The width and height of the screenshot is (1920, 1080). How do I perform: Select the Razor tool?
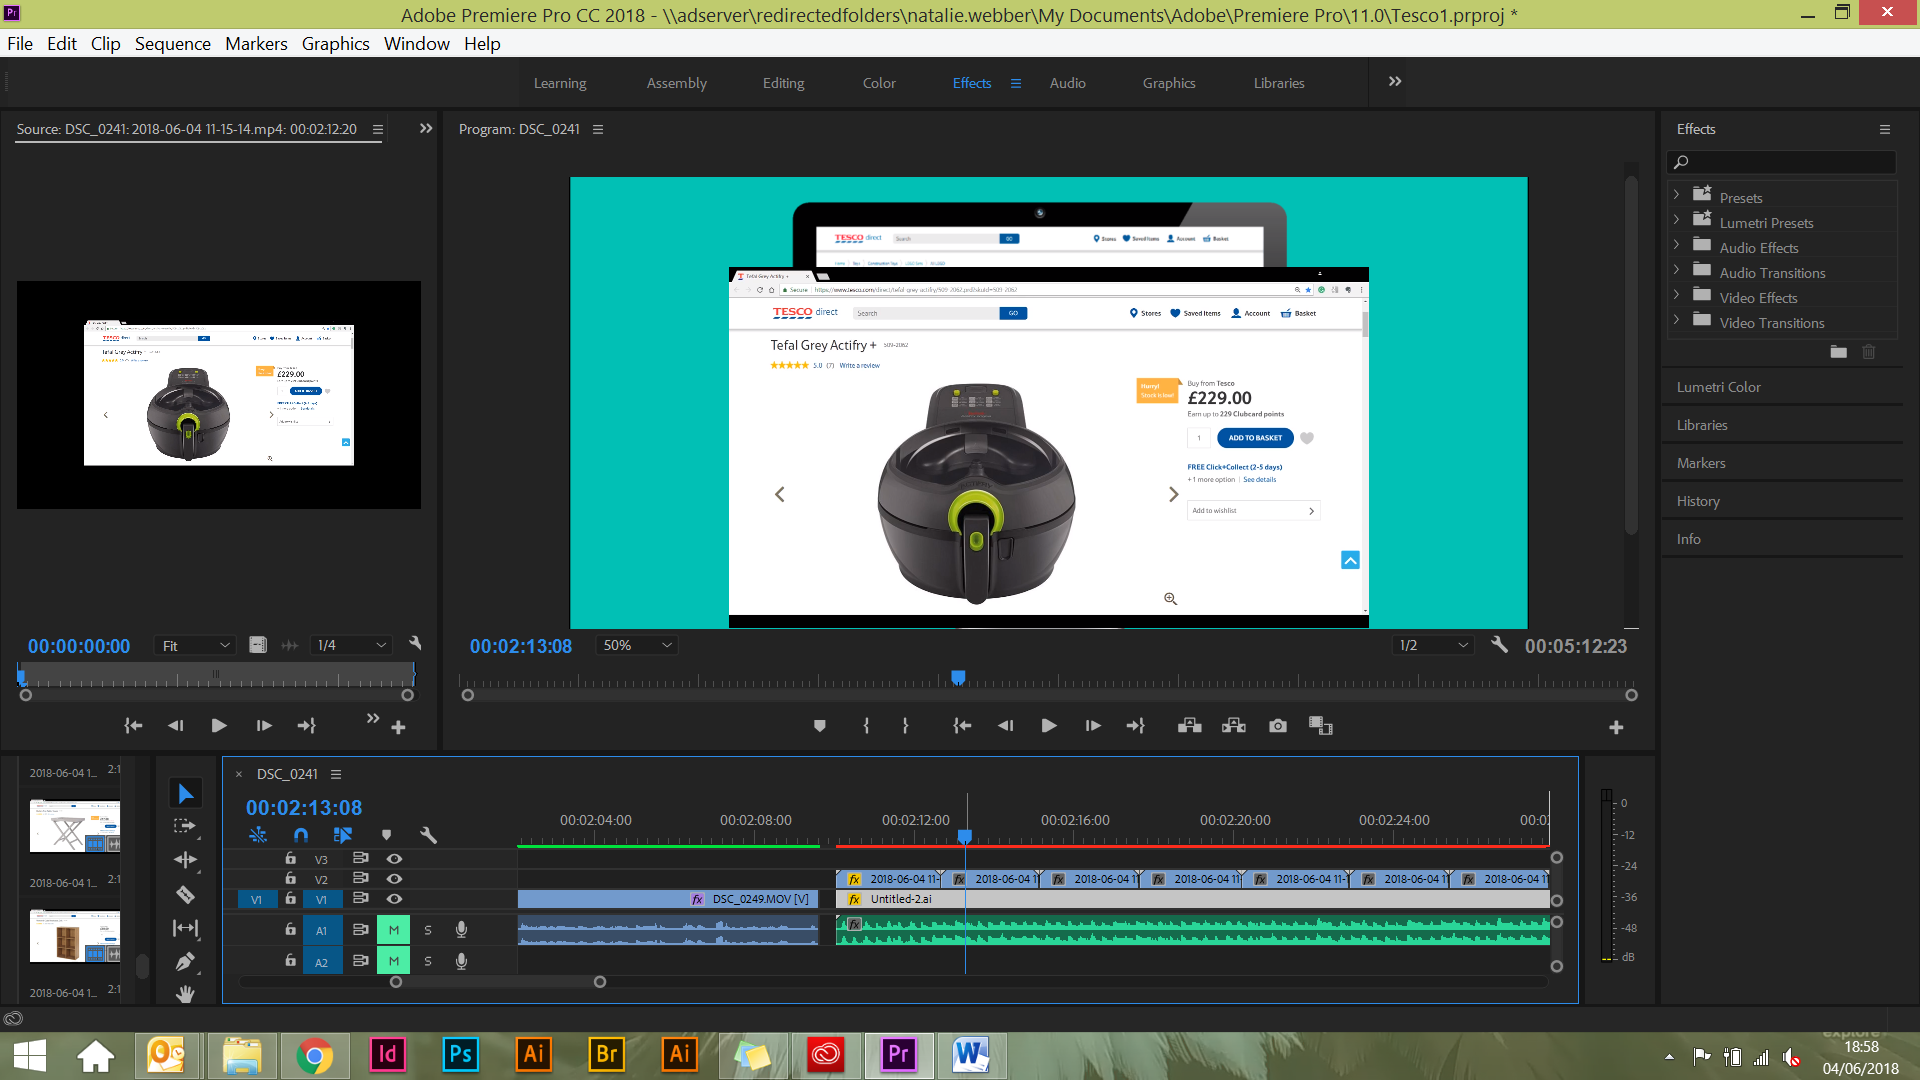[185, 894]
